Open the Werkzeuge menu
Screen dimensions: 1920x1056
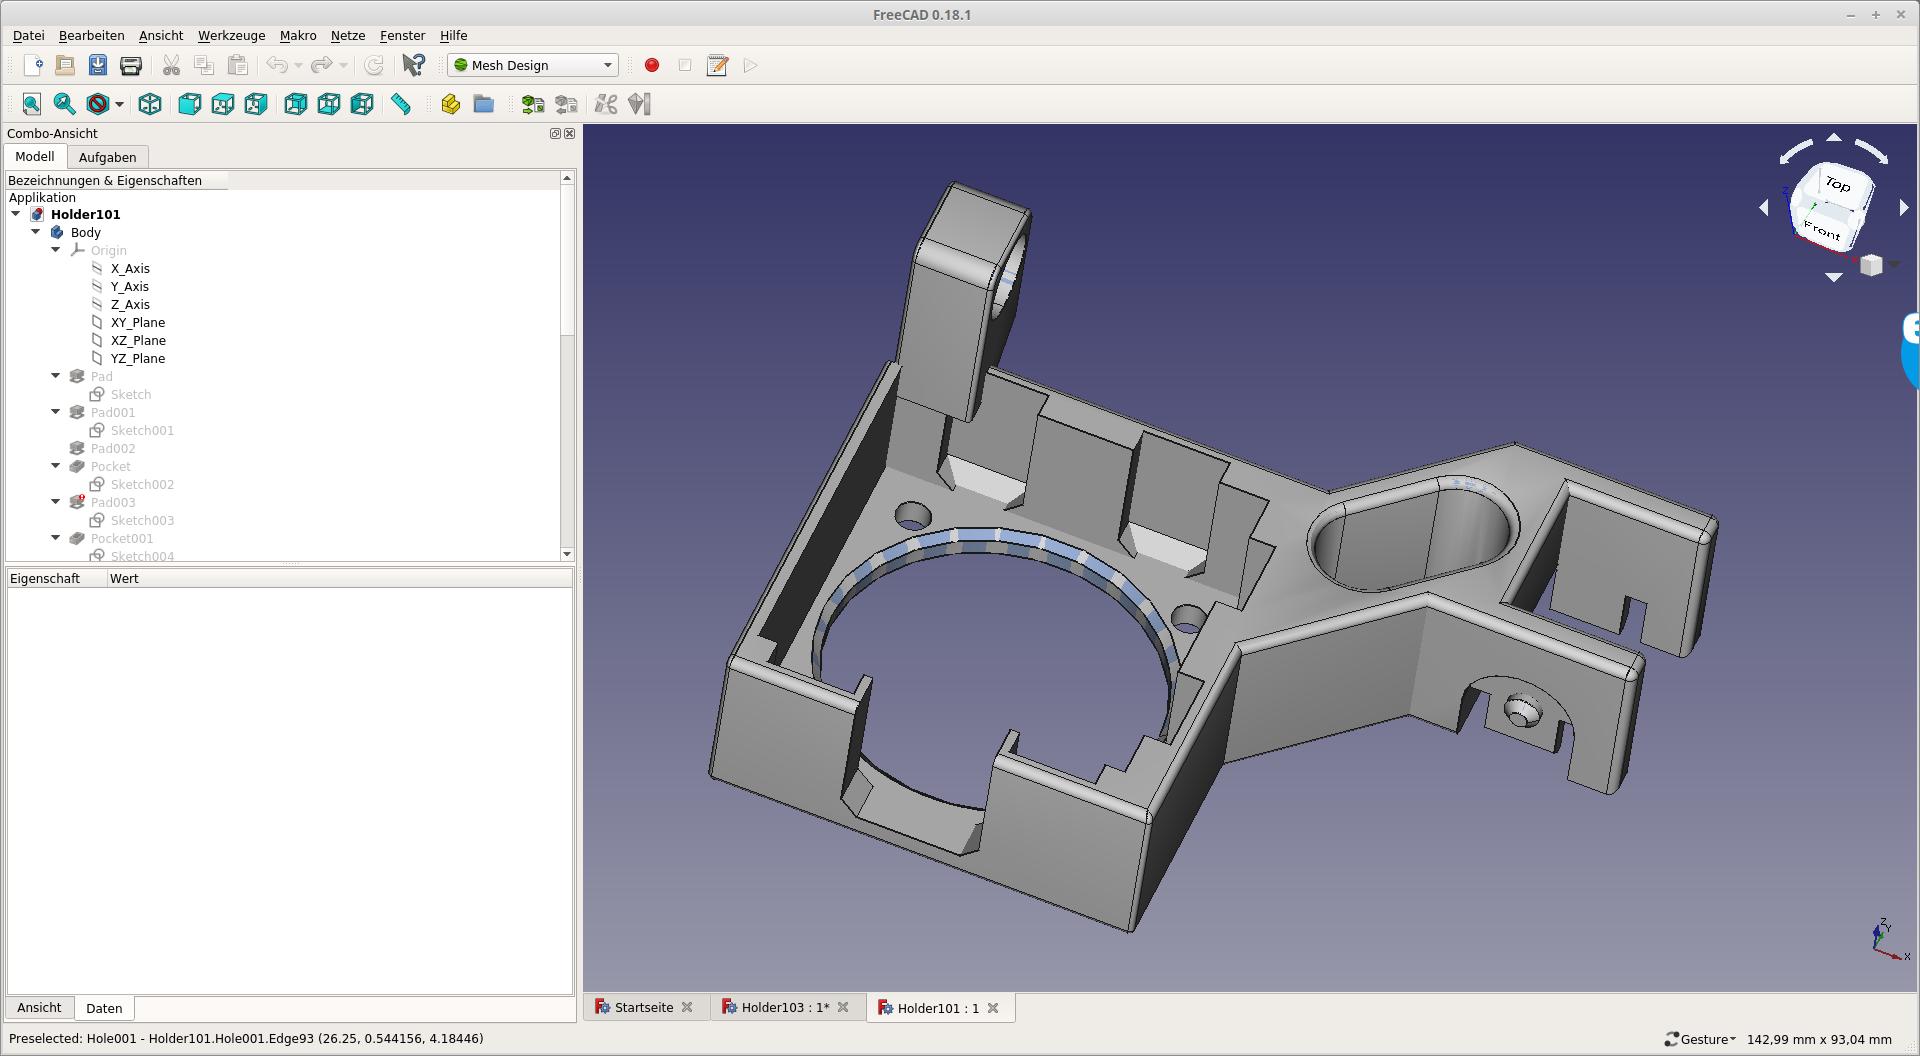231,35
